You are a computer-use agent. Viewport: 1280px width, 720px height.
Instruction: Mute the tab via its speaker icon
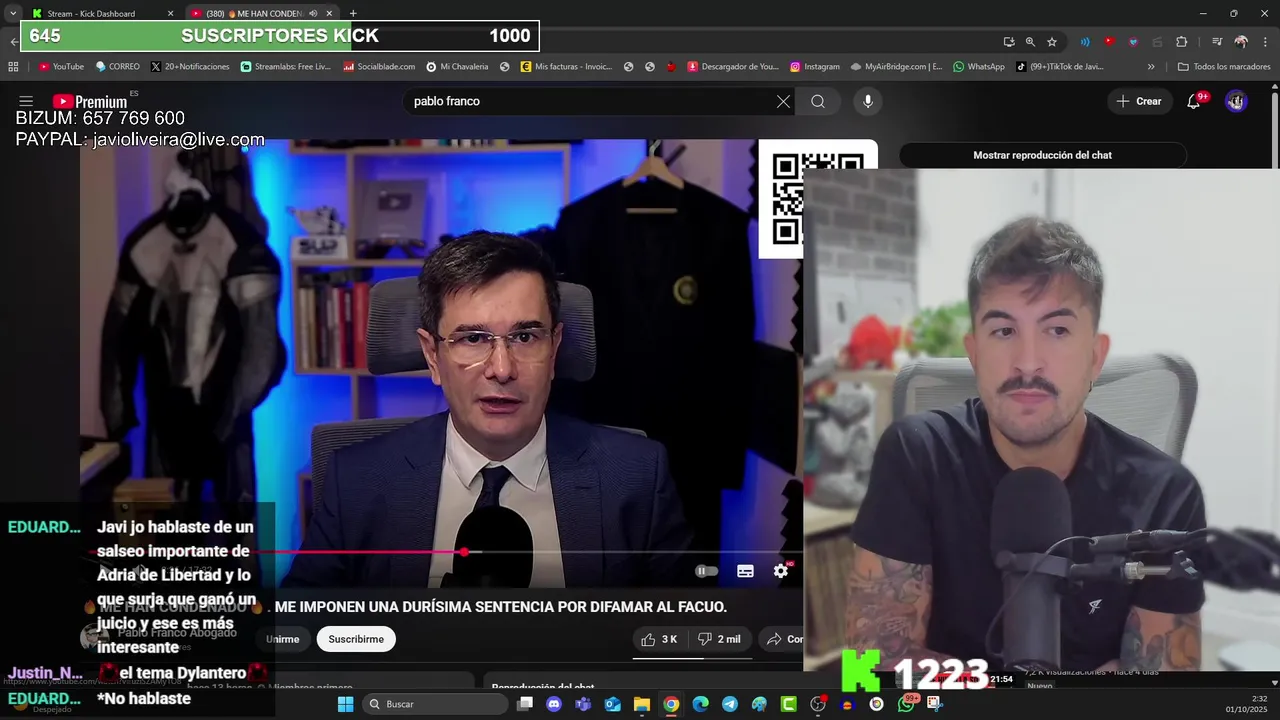point(313,13)
